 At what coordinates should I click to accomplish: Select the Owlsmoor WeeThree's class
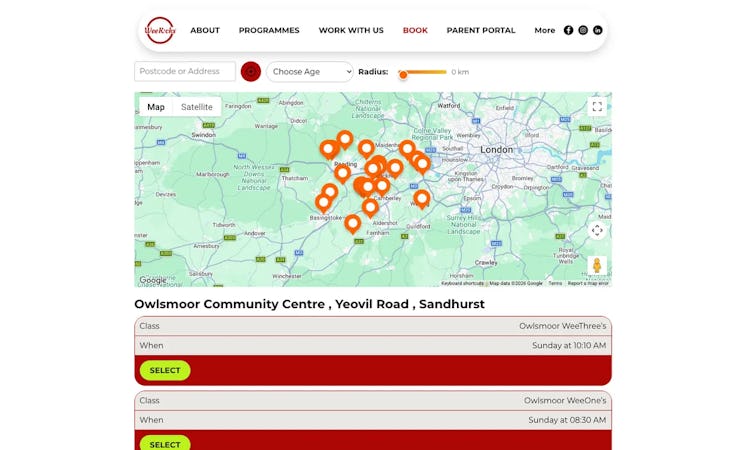165,370
